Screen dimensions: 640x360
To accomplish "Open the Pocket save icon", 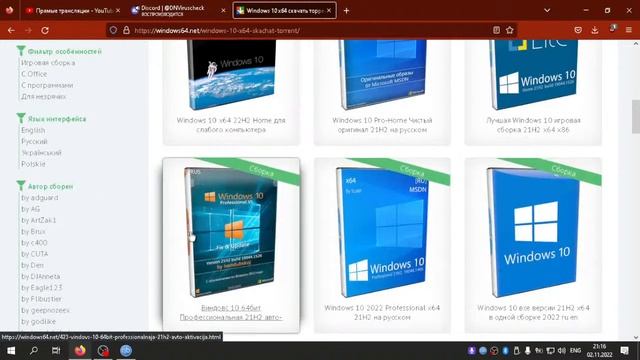I will [578, 30].
